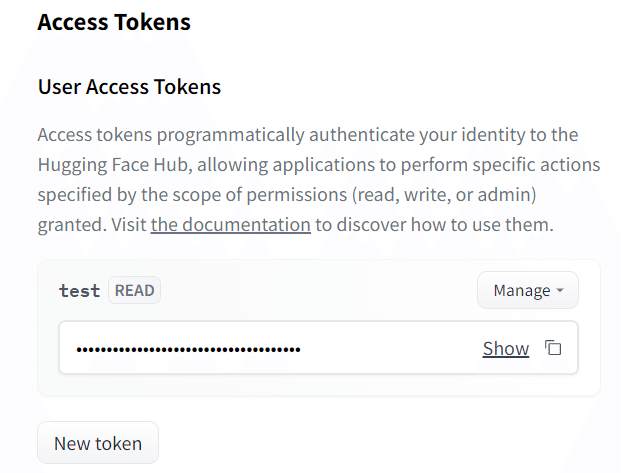
Task: Click the caret arrow beside Manage
Action: (x=560, y=290)
